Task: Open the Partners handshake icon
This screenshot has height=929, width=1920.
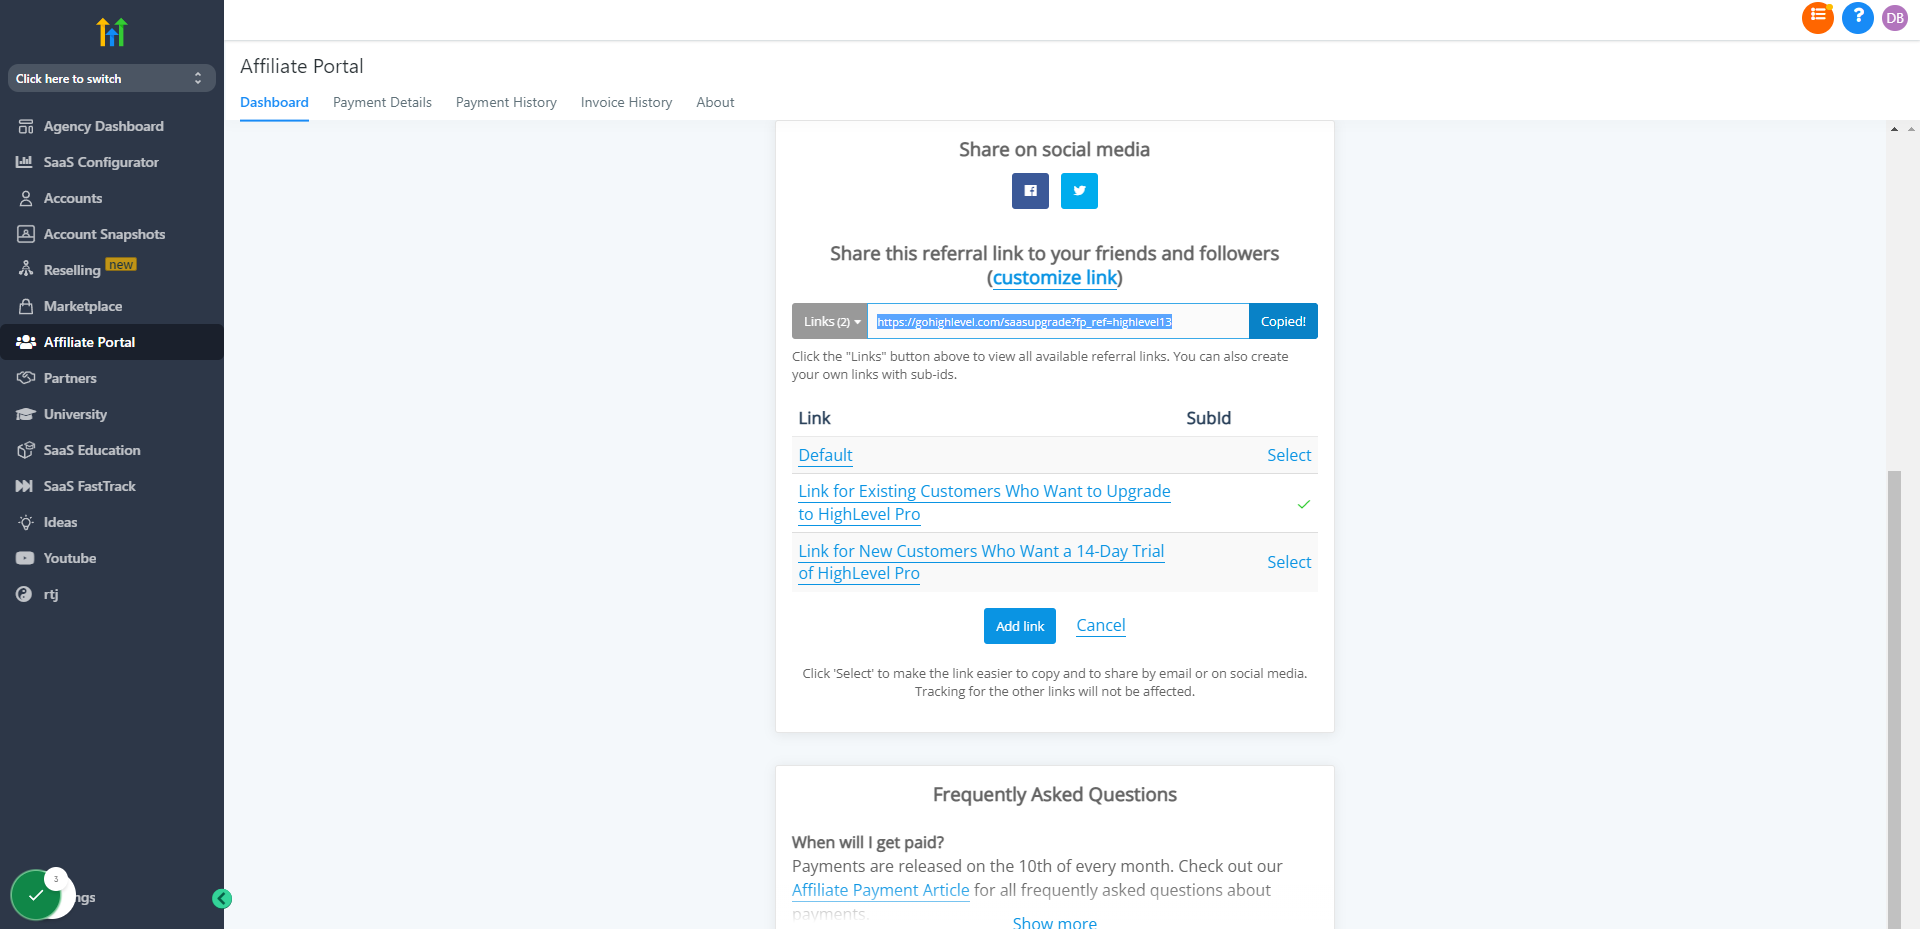Action: pos(26,378)
